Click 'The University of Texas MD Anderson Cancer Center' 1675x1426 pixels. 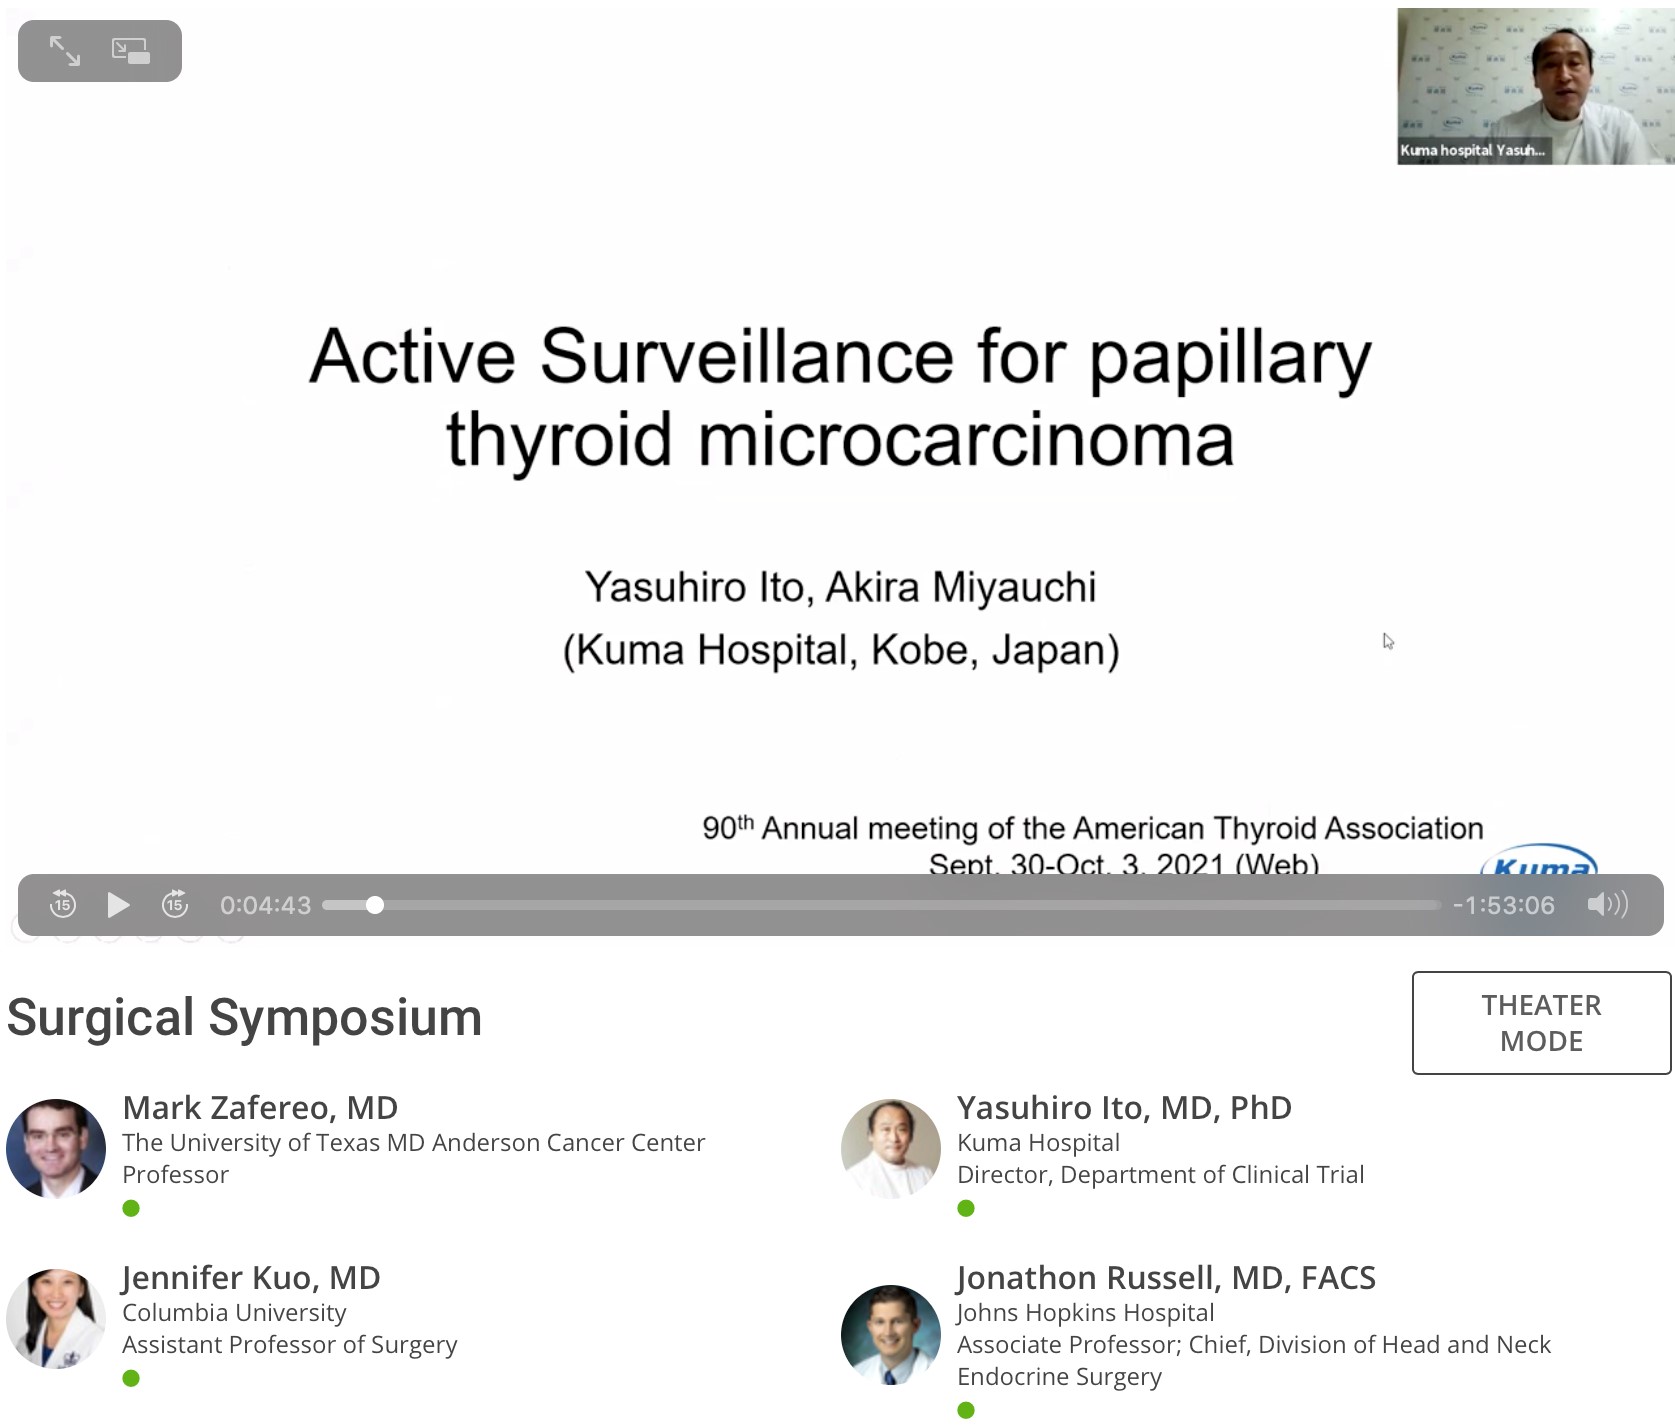pyautogui.click(x=414, y=1142)
